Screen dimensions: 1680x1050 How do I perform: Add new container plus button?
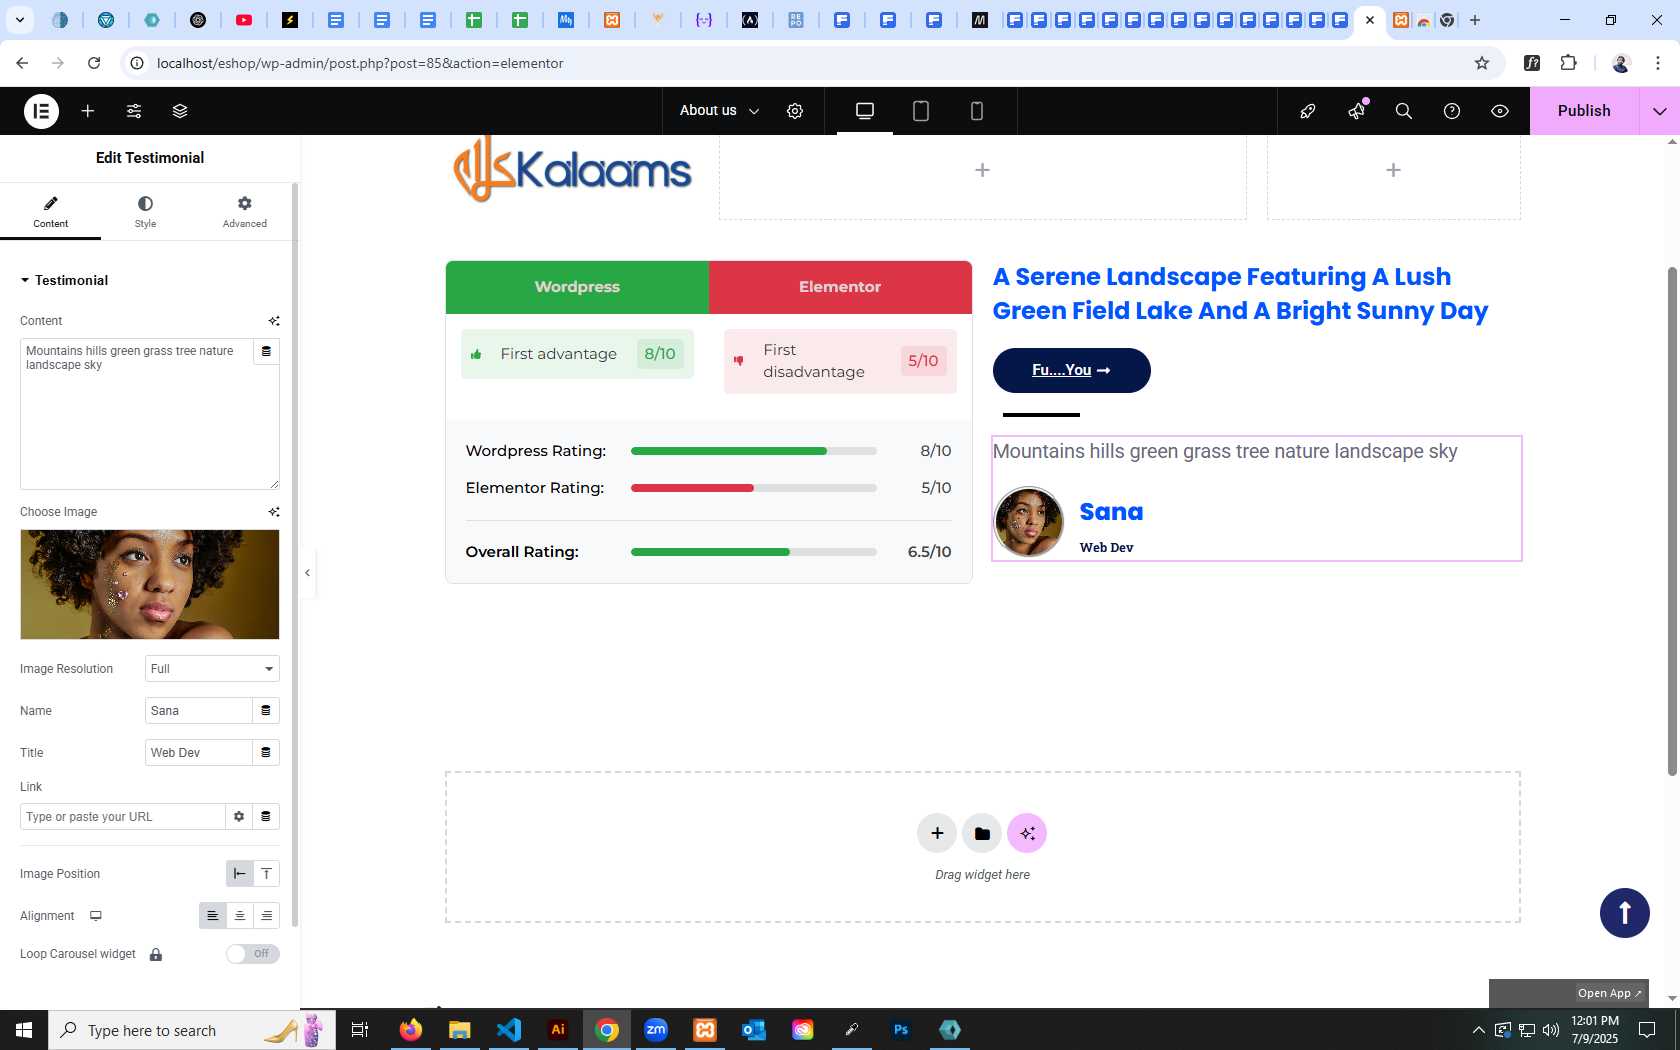click(x=937, y=833)
